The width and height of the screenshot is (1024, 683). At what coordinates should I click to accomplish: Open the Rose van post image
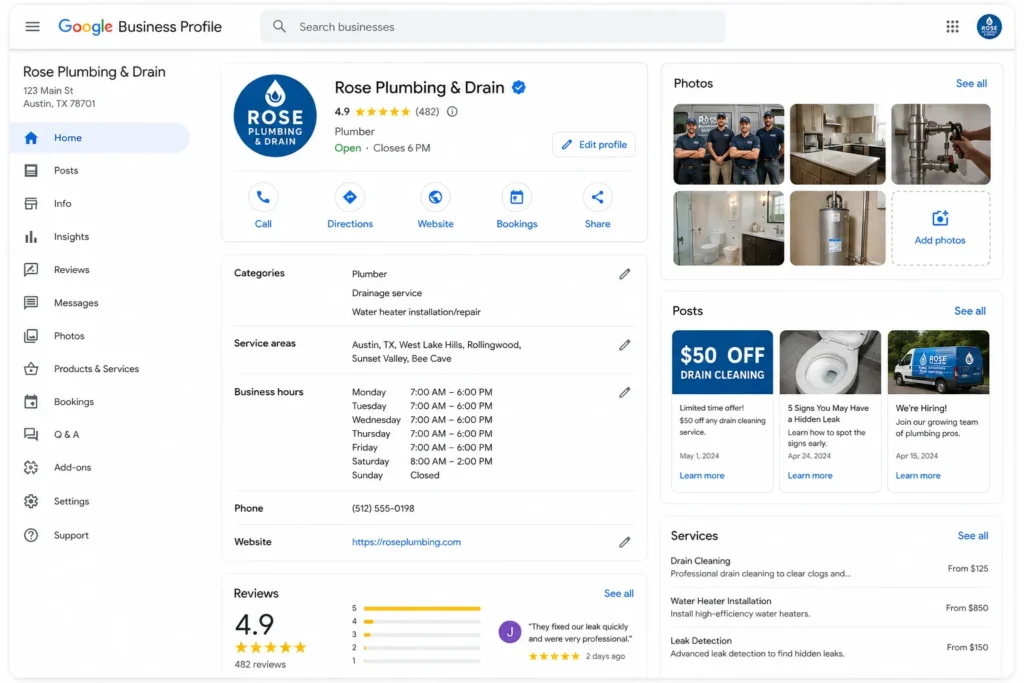938,362
